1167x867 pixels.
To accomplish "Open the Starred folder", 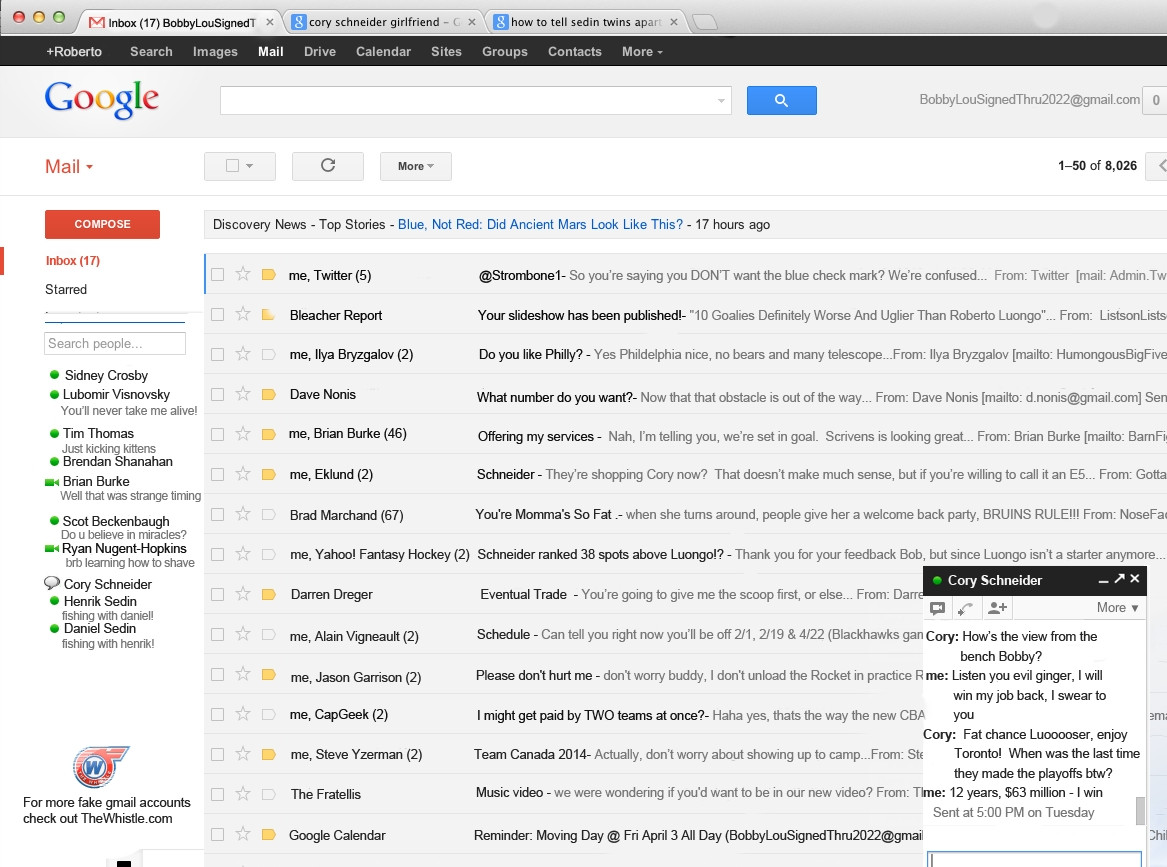I will 66,289.
